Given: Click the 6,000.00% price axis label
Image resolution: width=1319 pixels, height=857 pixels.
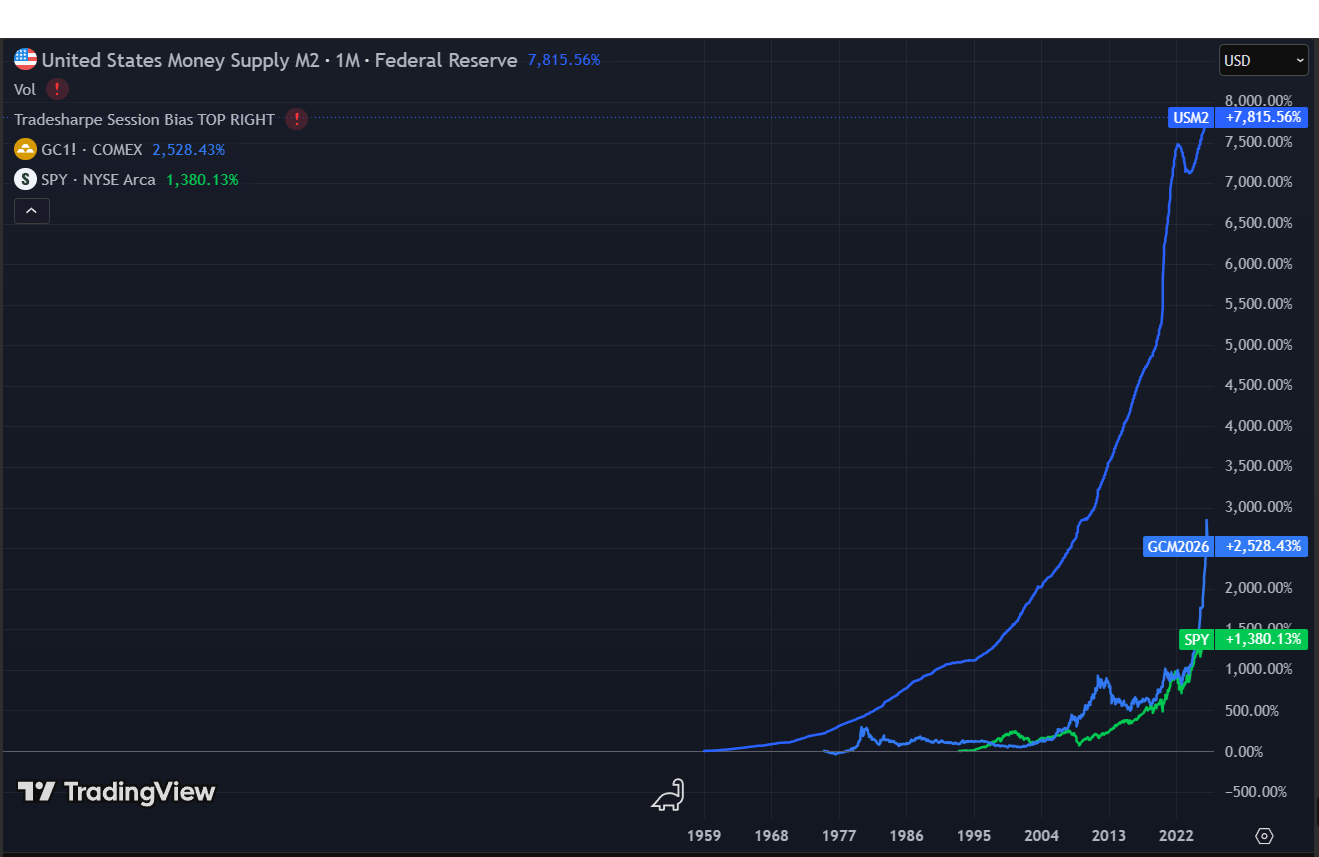Looking at the screenshot, I should pyautogui.click(x=1258, y=263).
